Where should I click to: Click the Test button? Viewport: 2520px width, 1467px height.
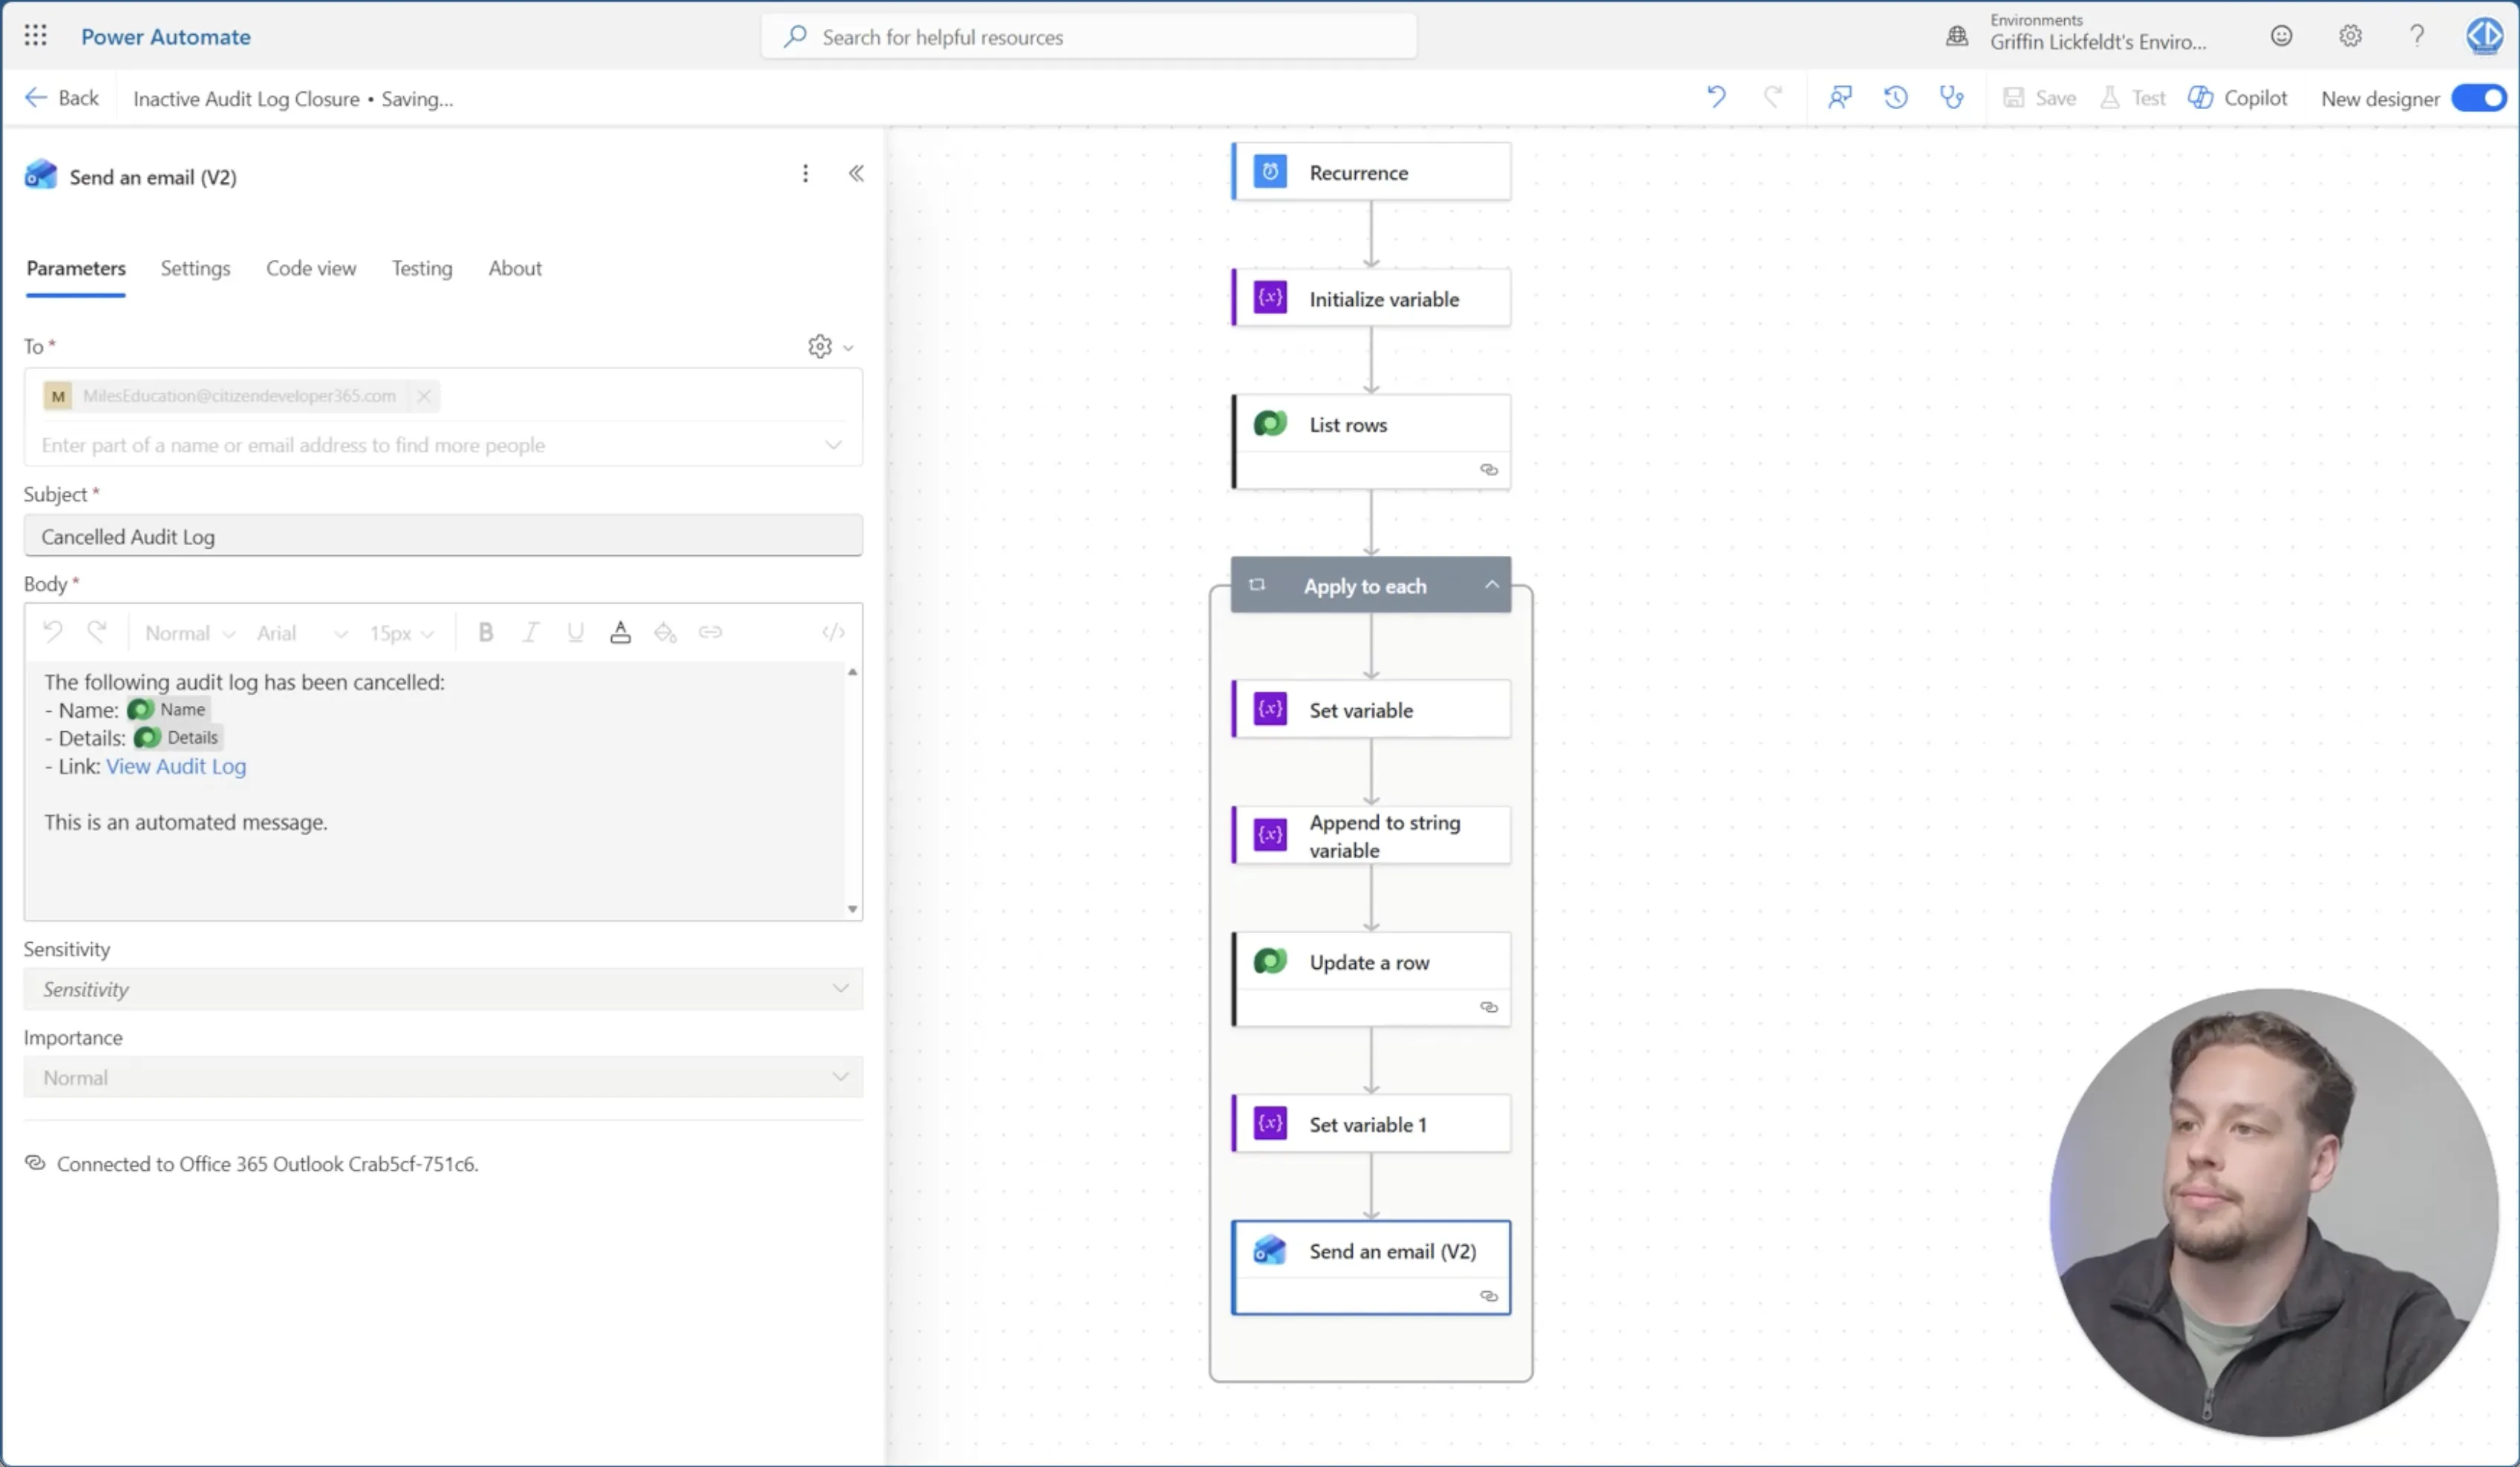[x=2132, y=98]
